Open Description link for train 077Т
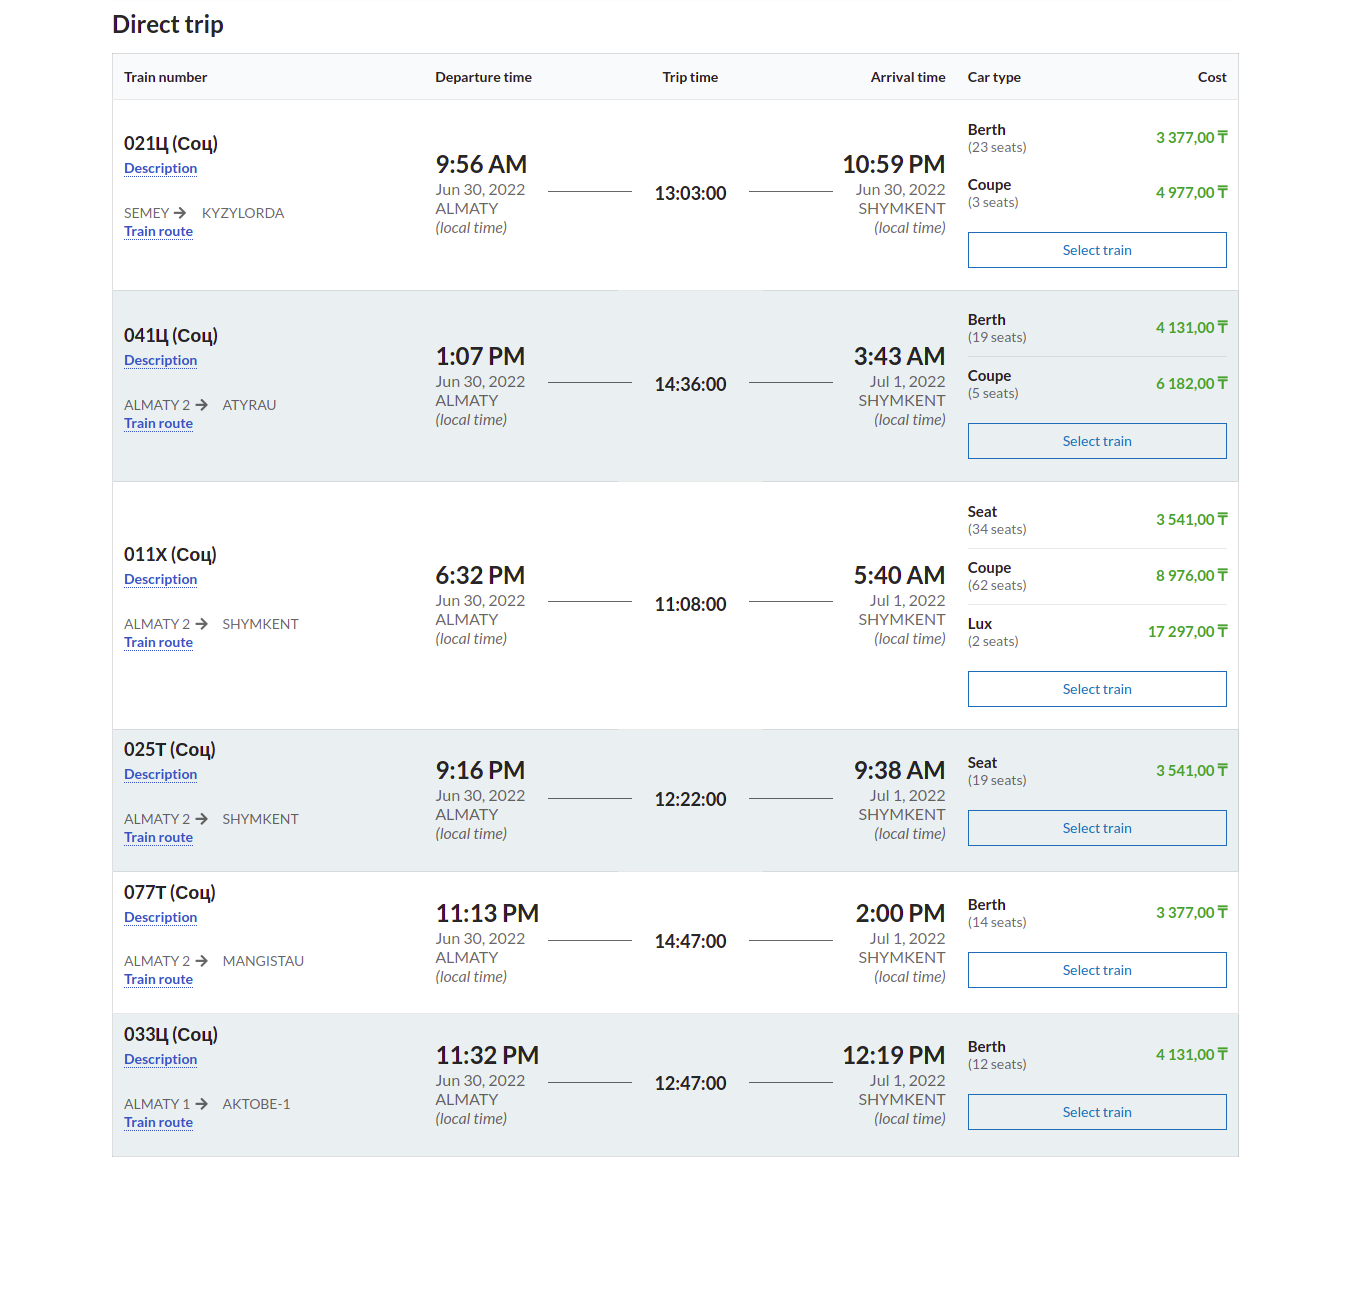 [160, 917]
